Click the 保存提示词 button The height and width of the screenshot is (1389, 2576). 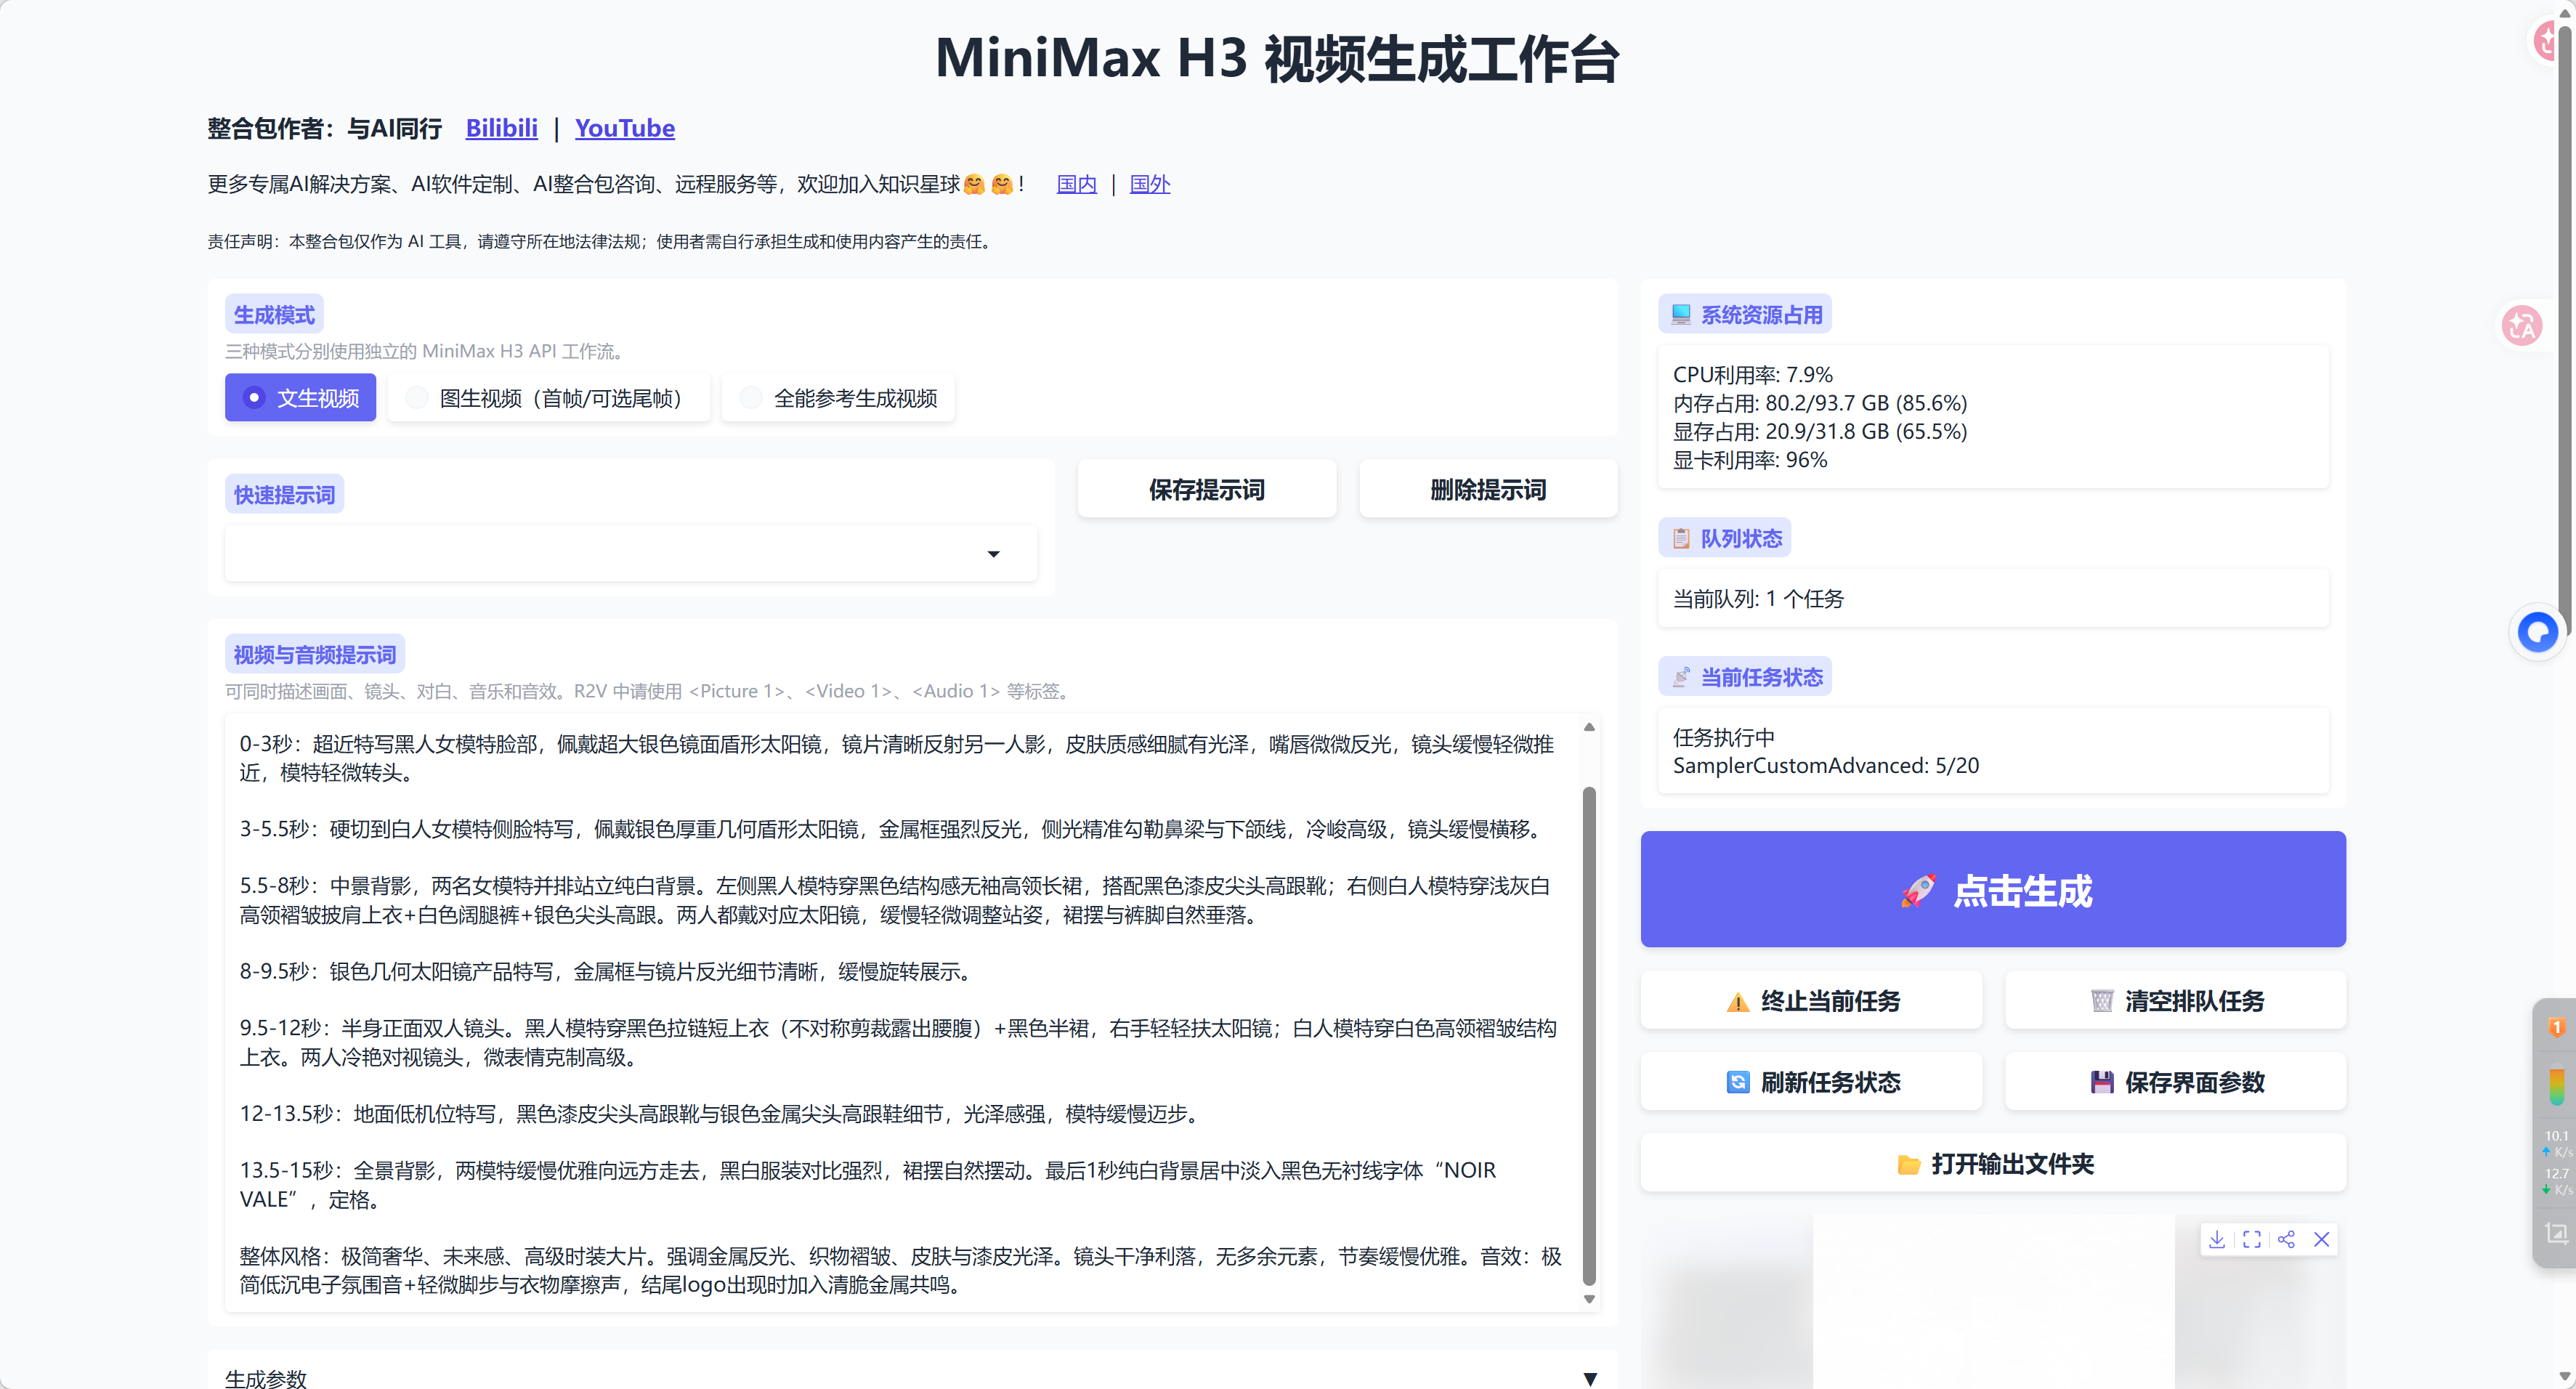pyautogui.click(x=1207, y=489)
